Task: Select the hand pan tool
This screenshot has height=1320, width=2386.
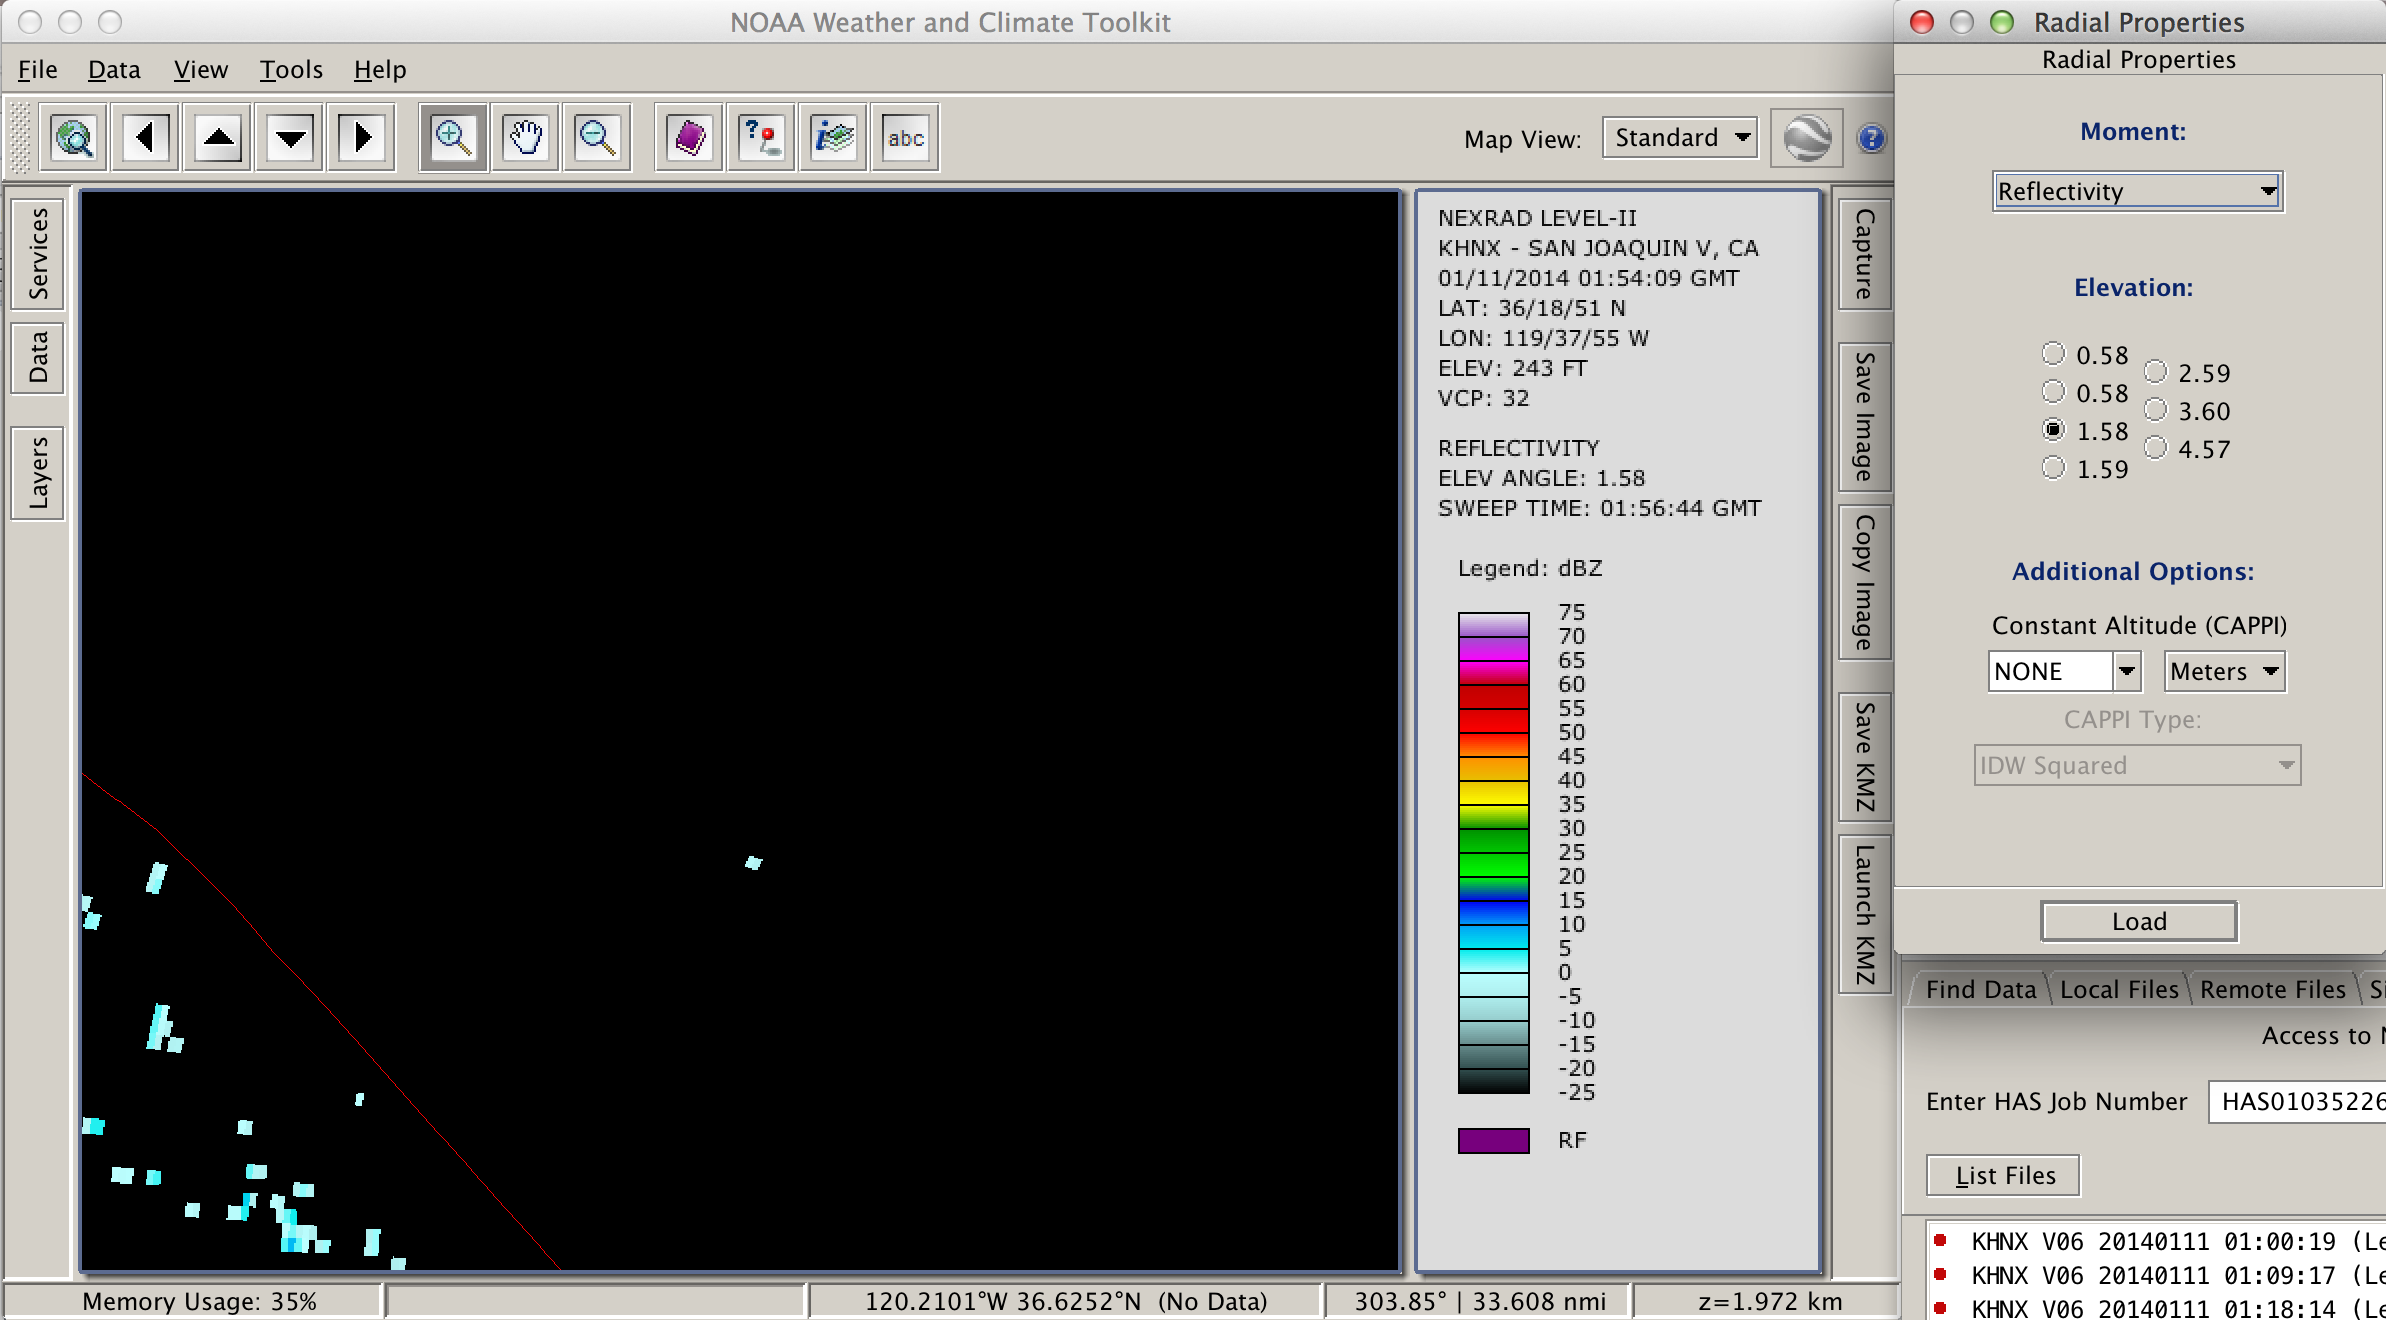Action: coord(526,137)
